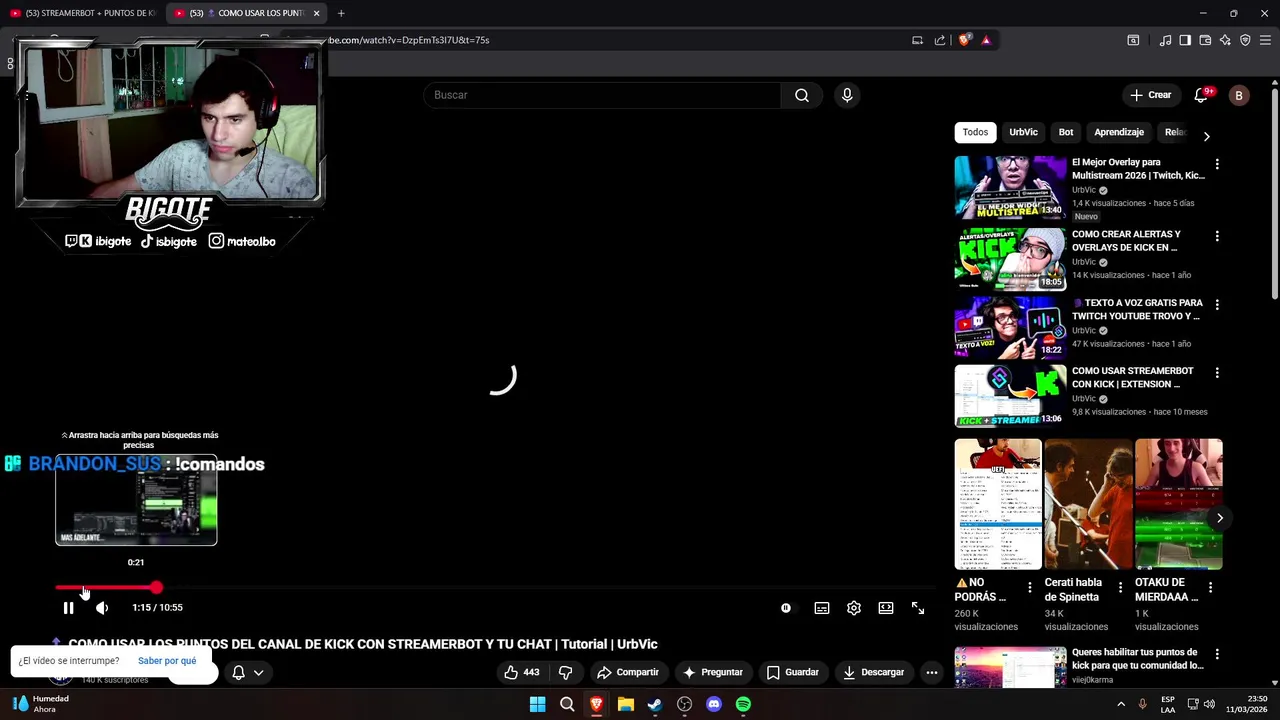Click the Preguntar button
Screen dimensions: 1280x720
(713, 672)
